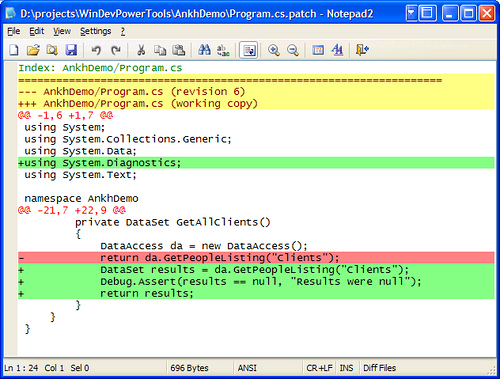Screen dimensions: 500x379
Task: Click 'Col 1' in status bar
Action: [x=54, y=368]
